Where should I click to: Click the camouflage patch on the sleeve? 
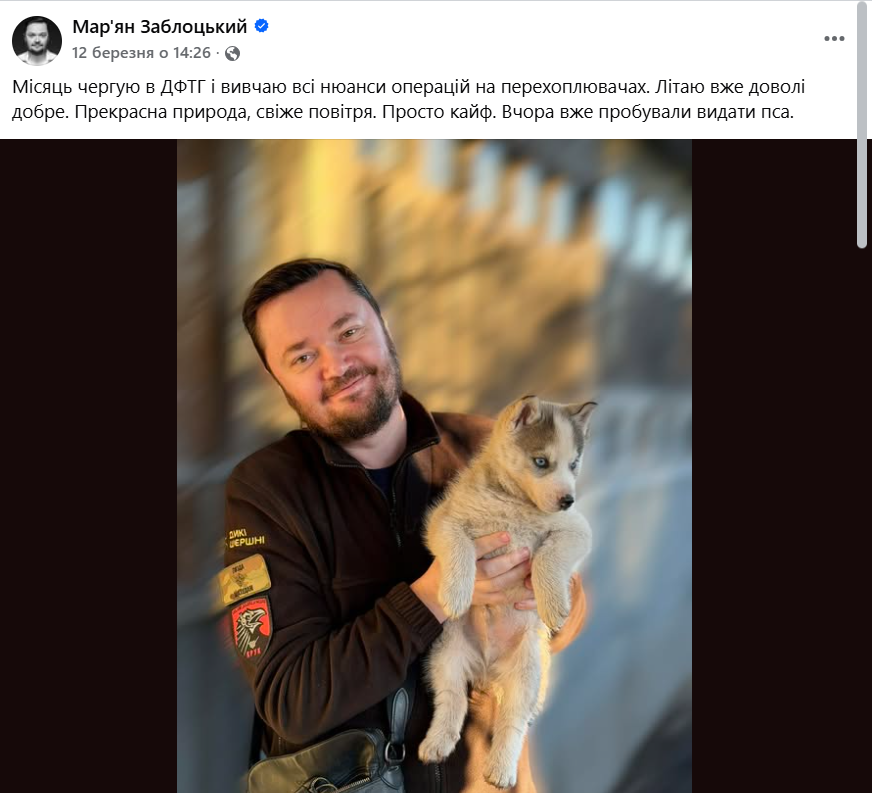point(244,579)
